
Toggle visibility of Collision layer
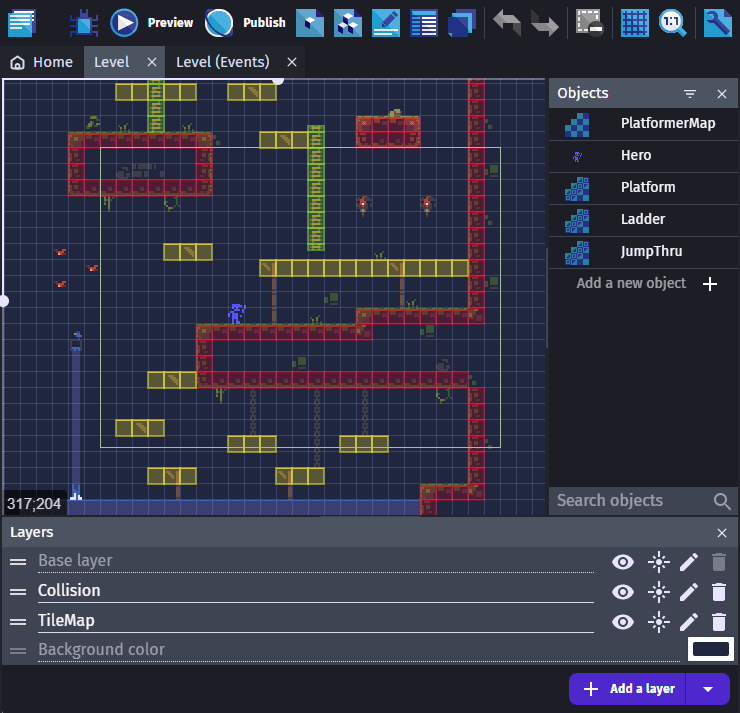(623, 592)
